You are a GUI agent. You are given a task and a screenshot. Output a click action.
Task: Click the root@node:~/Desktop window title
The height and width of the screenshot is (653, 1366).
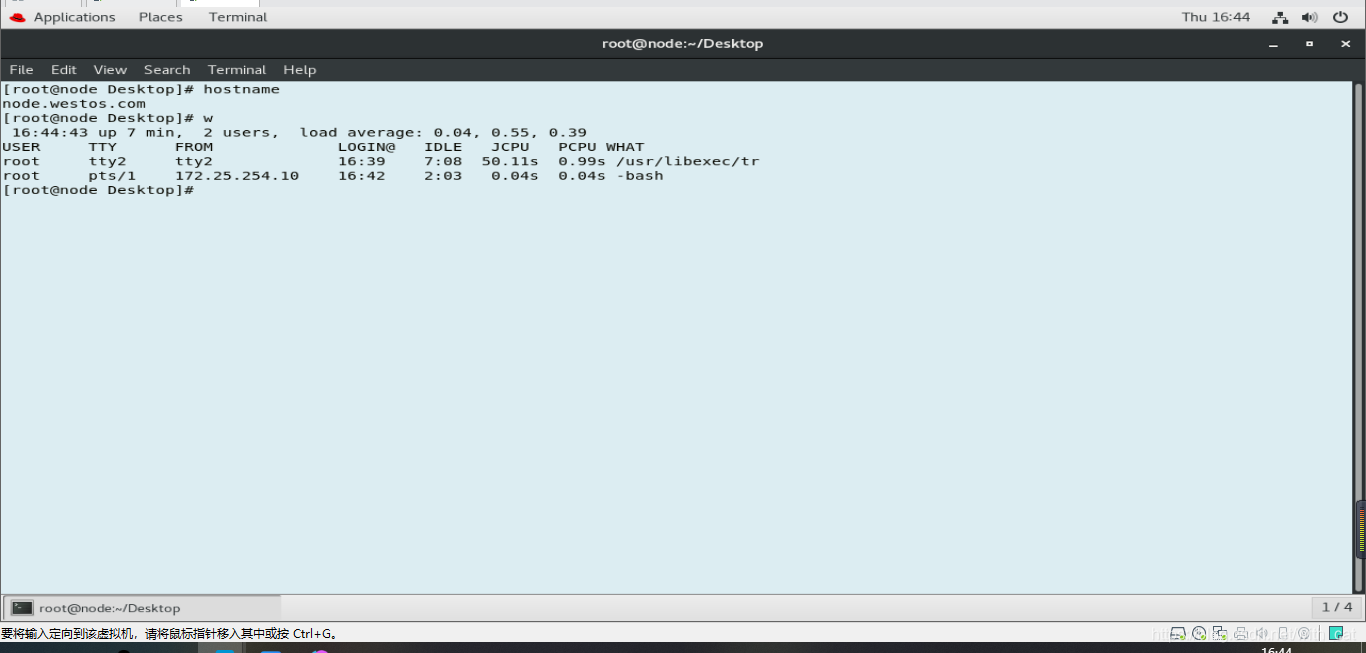point(682,44)
